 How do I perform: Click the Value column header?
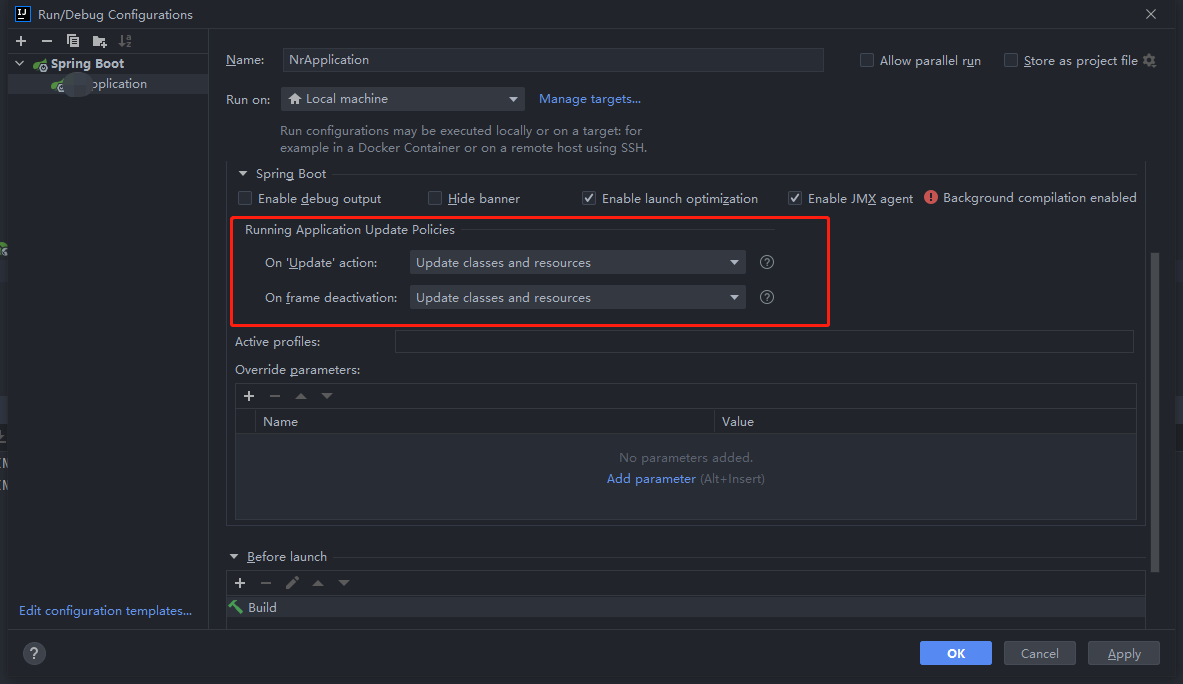[925, 422]
